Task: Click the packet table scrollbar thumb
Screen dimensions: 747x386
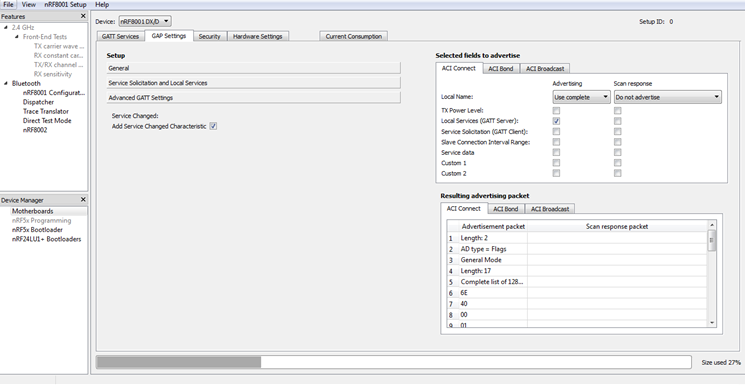Action: tap(712, 240)
